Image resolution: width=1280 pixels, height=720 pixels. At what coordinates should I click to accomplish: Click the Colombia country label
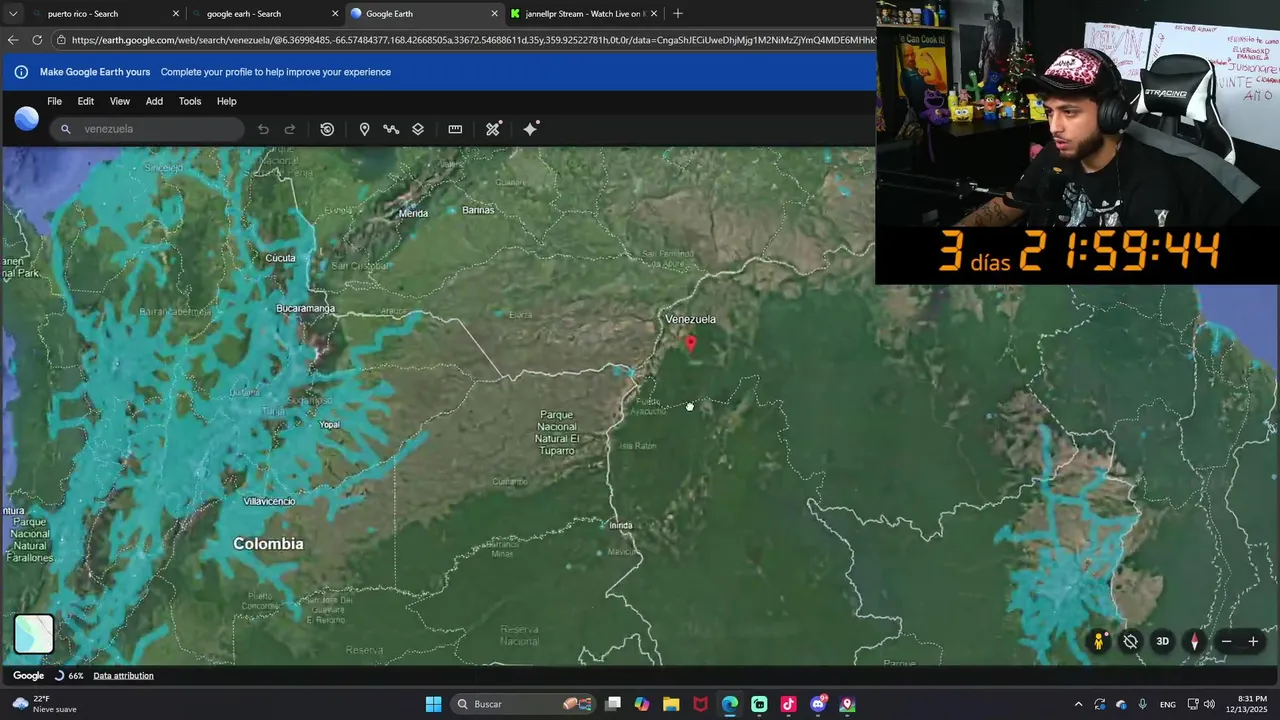(x=268, y=544)
